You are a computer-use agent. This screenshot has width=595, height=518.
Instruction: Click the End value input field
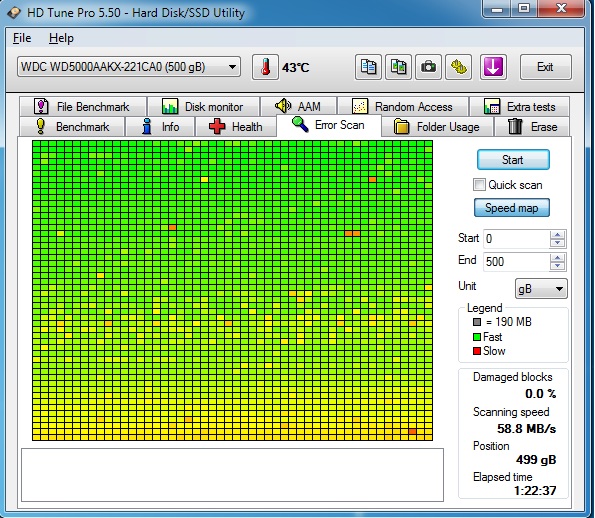click(x=516, y=262)
